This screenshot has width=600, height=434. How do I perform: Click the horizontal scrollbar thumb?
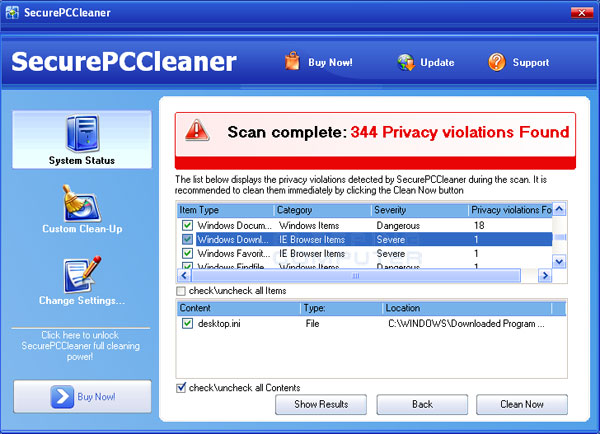click(x=356, y=276)
